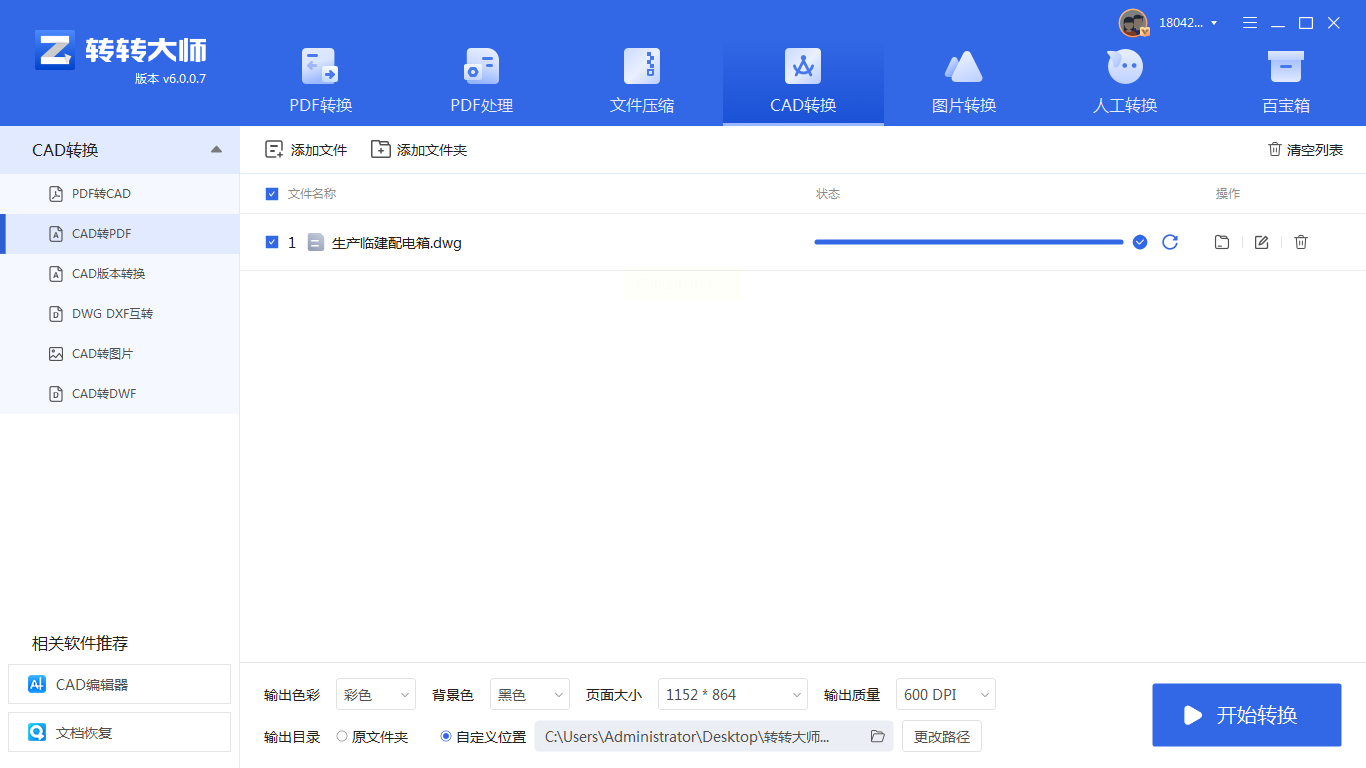Collapse the CAD转换 sidebar section
The width and height of the screenshot is (1366, 768).
tap(217, 150)
